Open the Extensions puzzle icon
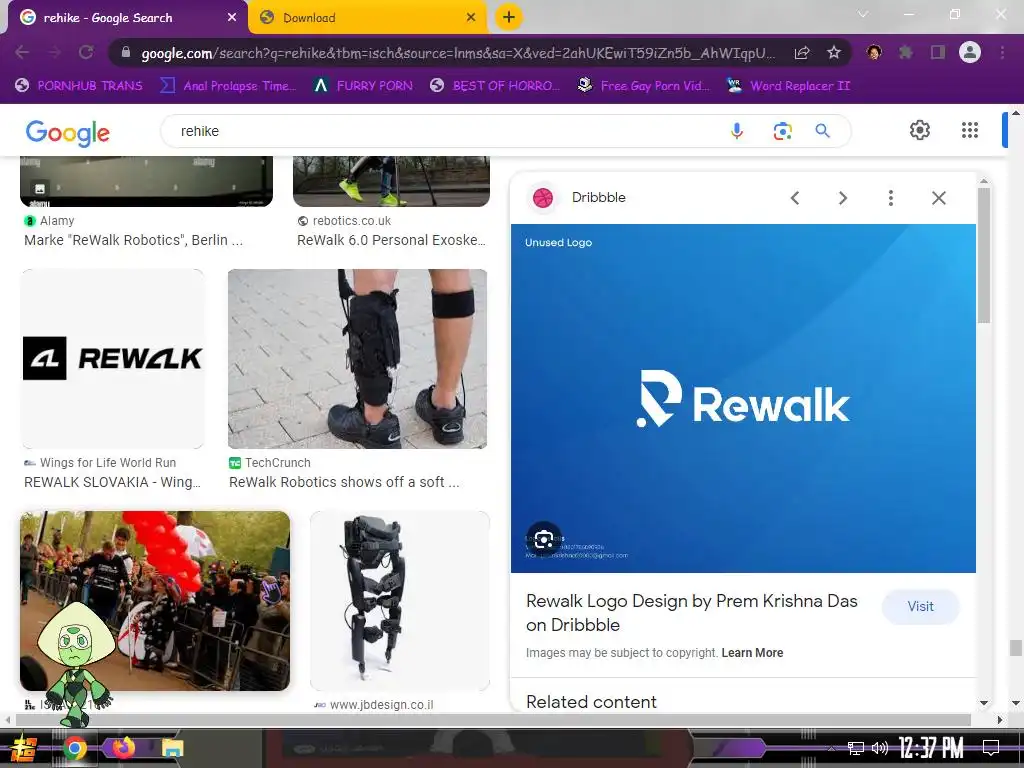This screenshot has height=768, width=1024. [906, 52]
